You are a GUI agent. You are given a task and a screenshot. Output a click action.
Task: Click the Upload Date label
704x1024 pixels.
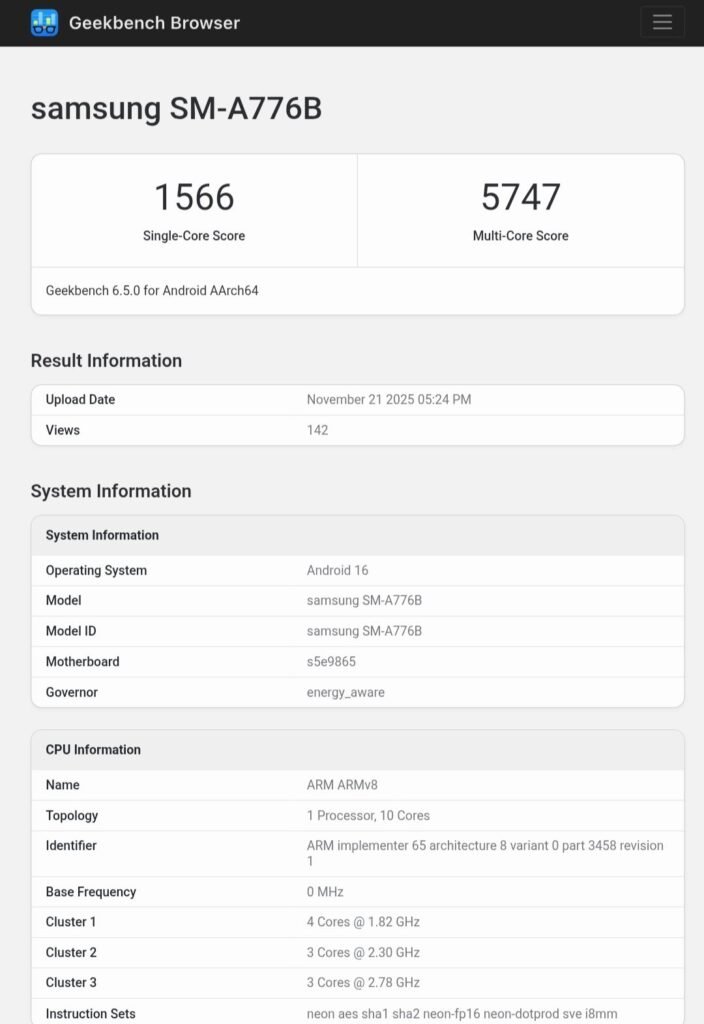80,400
